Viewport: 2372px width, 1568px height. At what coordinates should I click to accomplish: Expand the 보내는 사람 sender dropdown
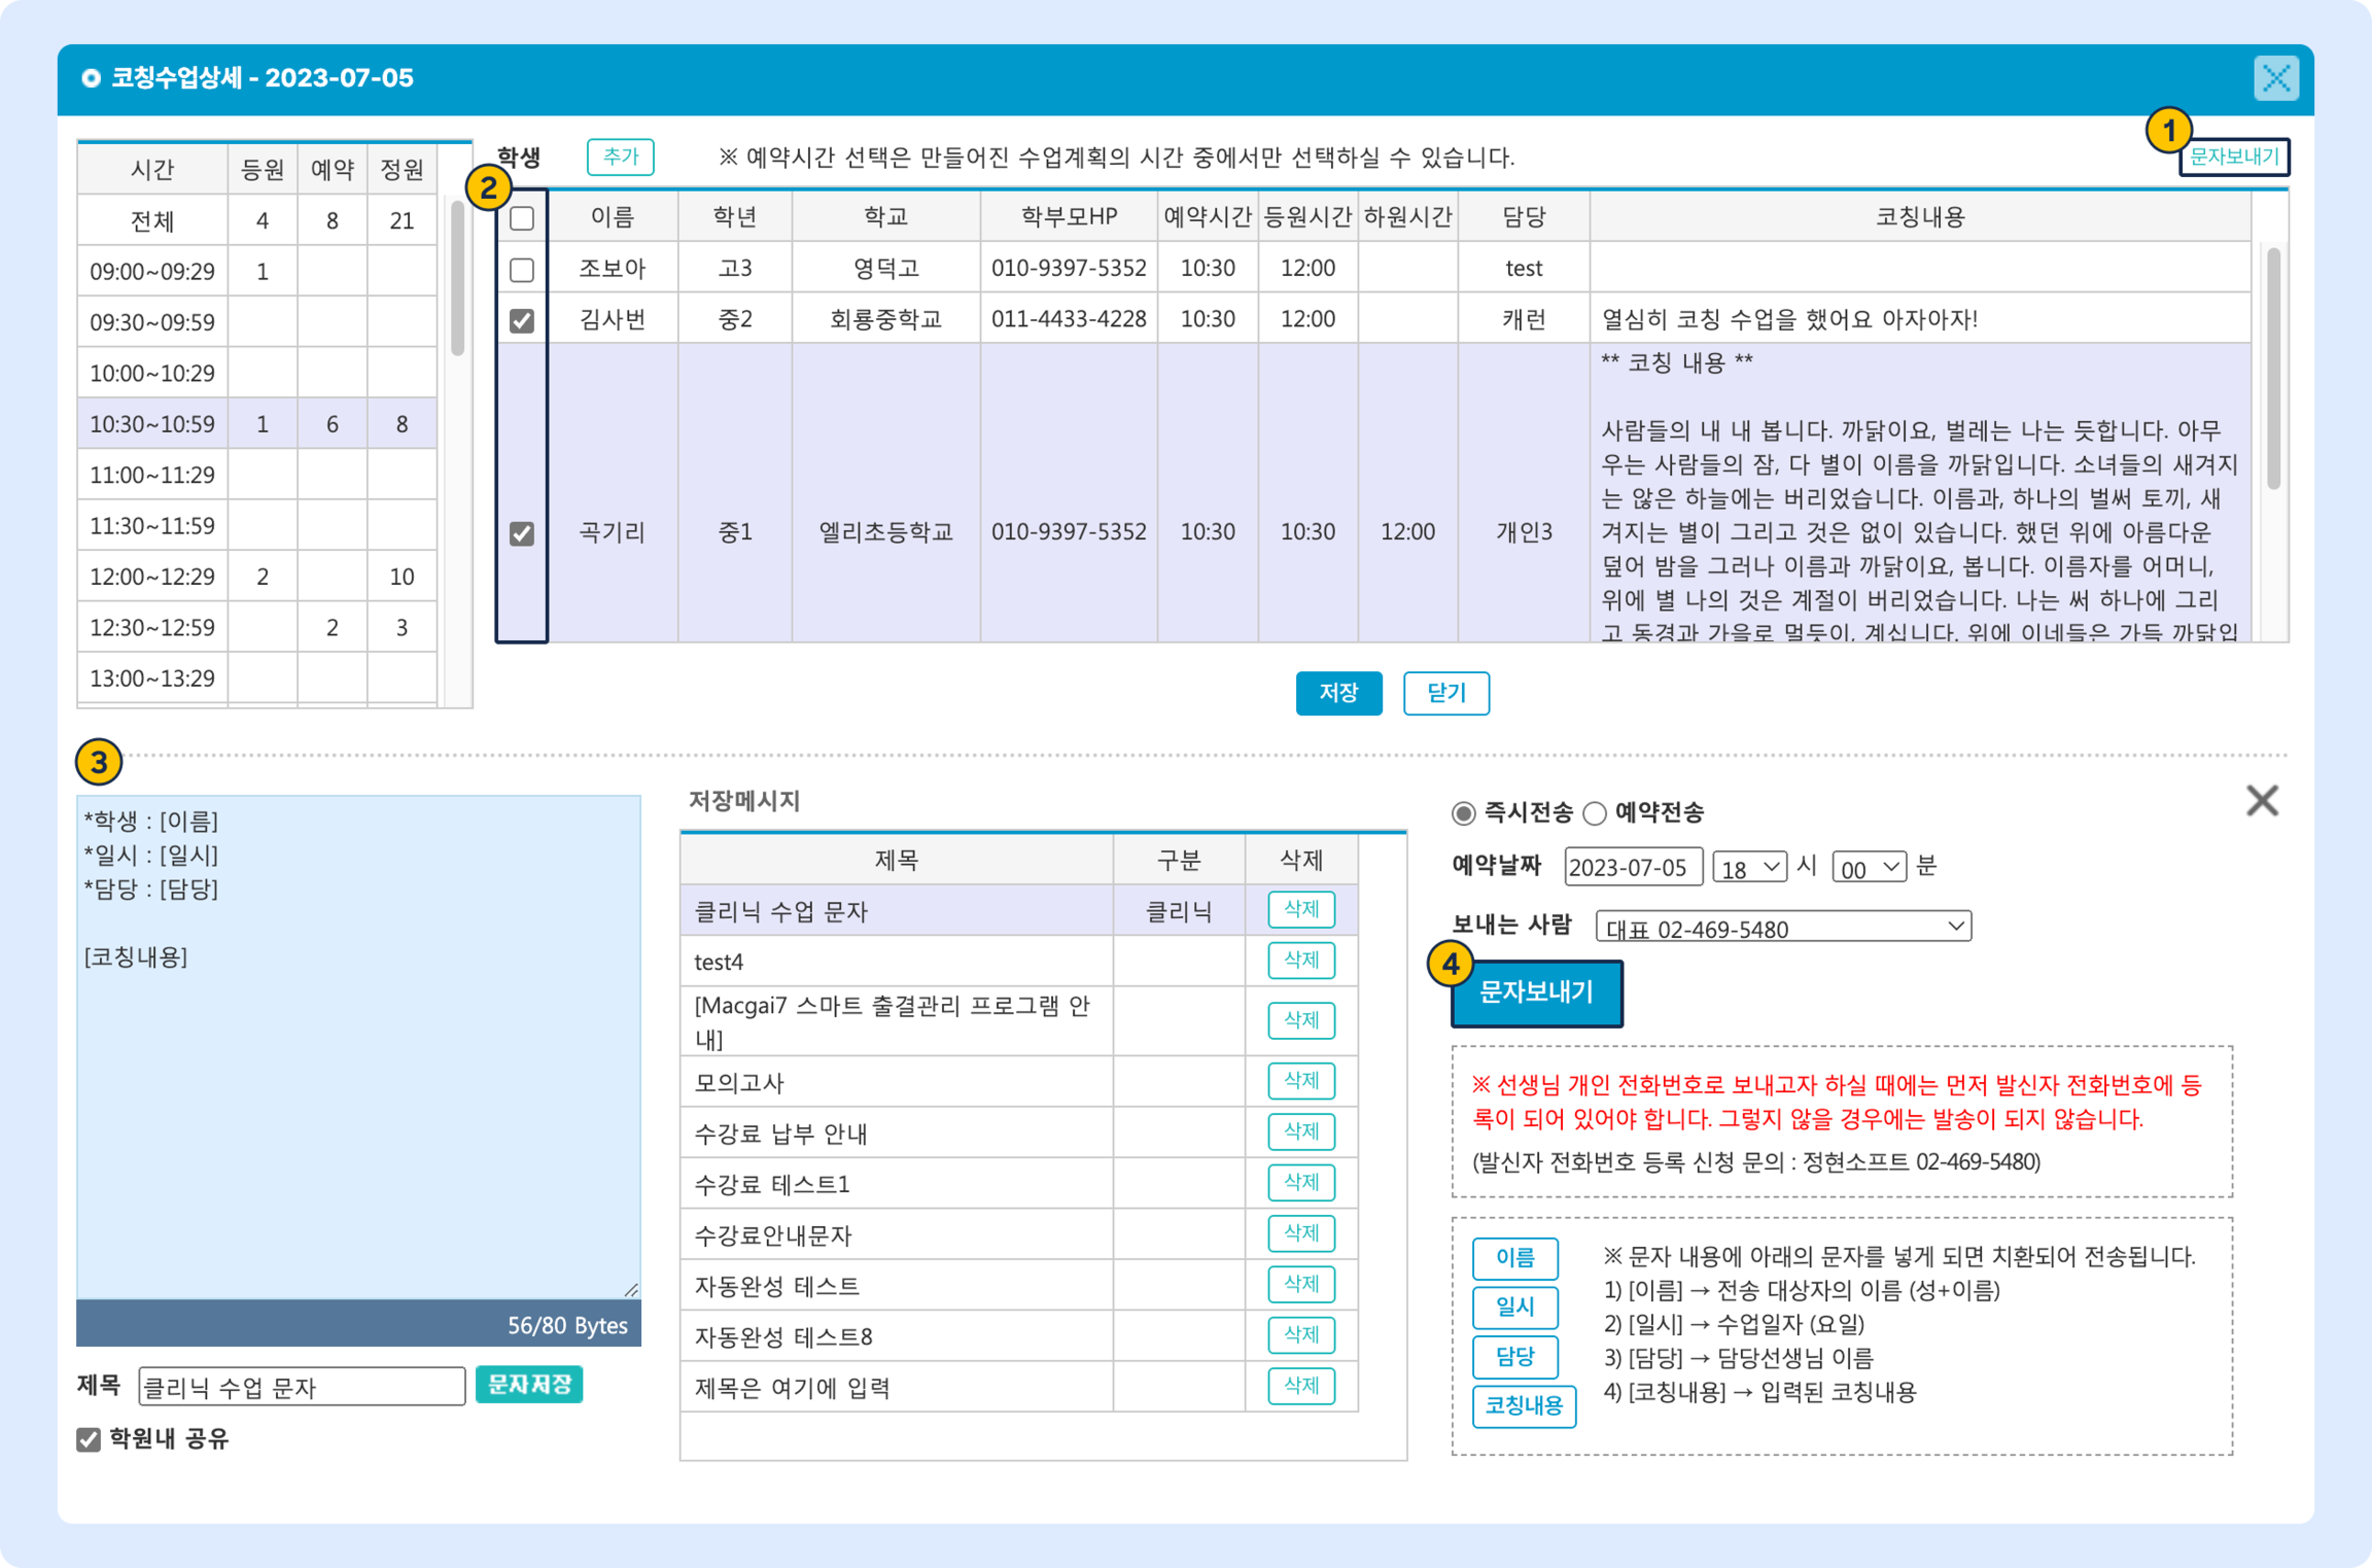pos(1783,927)
